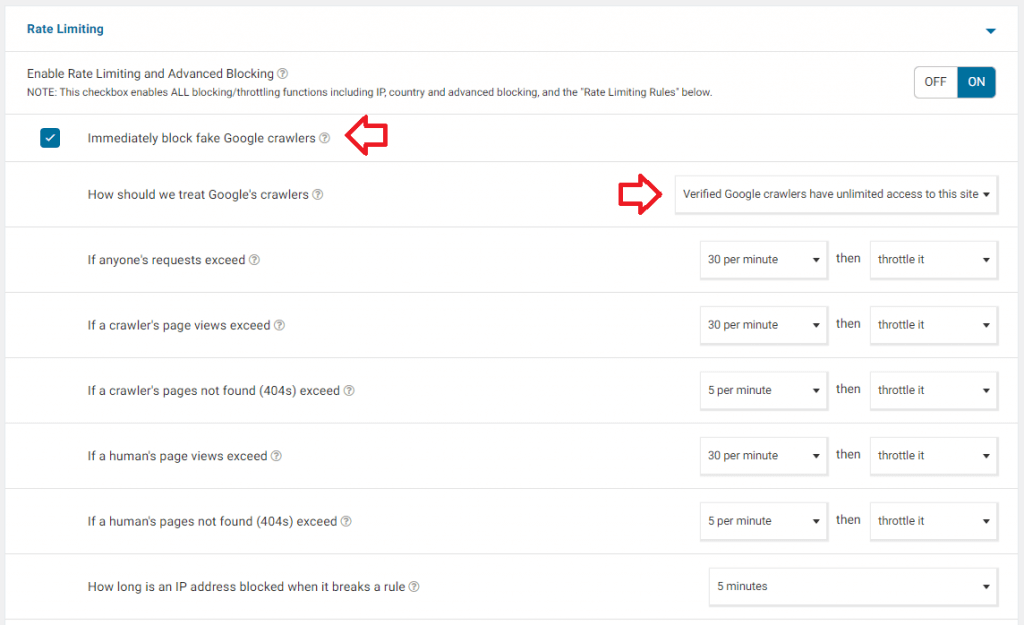Click help icon next to fake Google crawlers
Screen dimensions: 1024x625
pyautogui.click(x=324, y=138)
